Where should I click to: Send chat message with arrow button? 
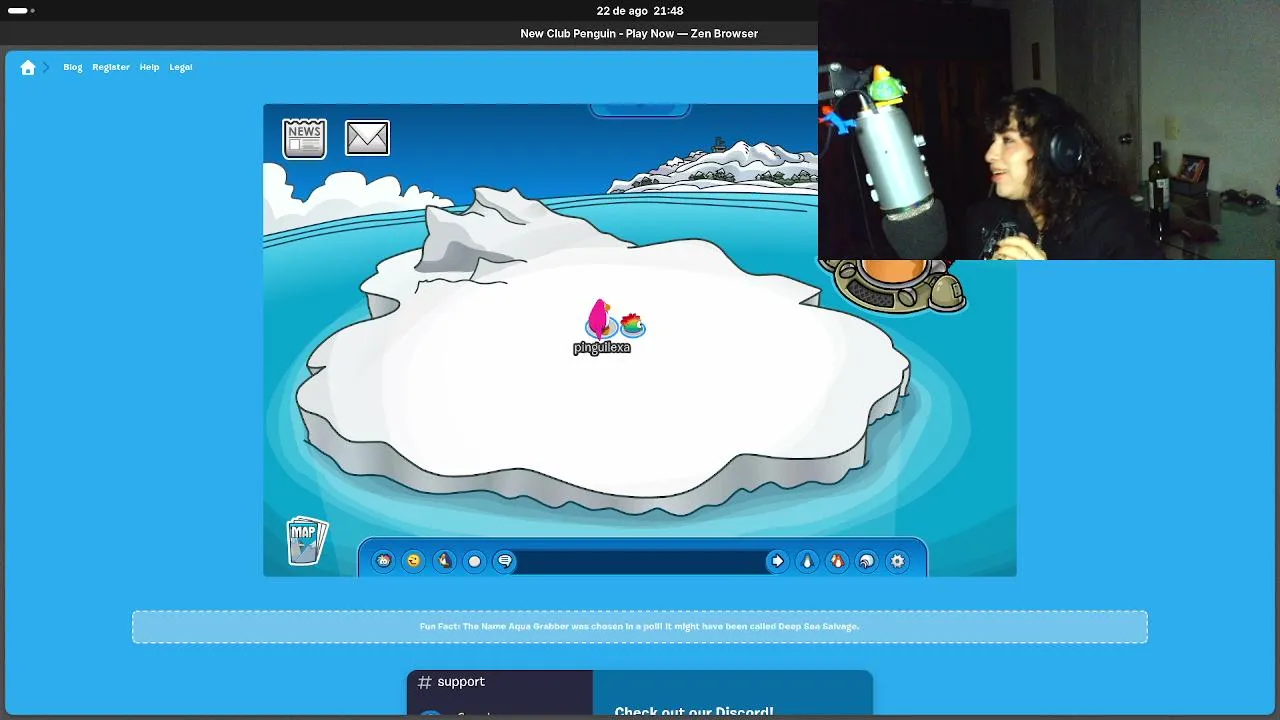(x=777, y=561)
